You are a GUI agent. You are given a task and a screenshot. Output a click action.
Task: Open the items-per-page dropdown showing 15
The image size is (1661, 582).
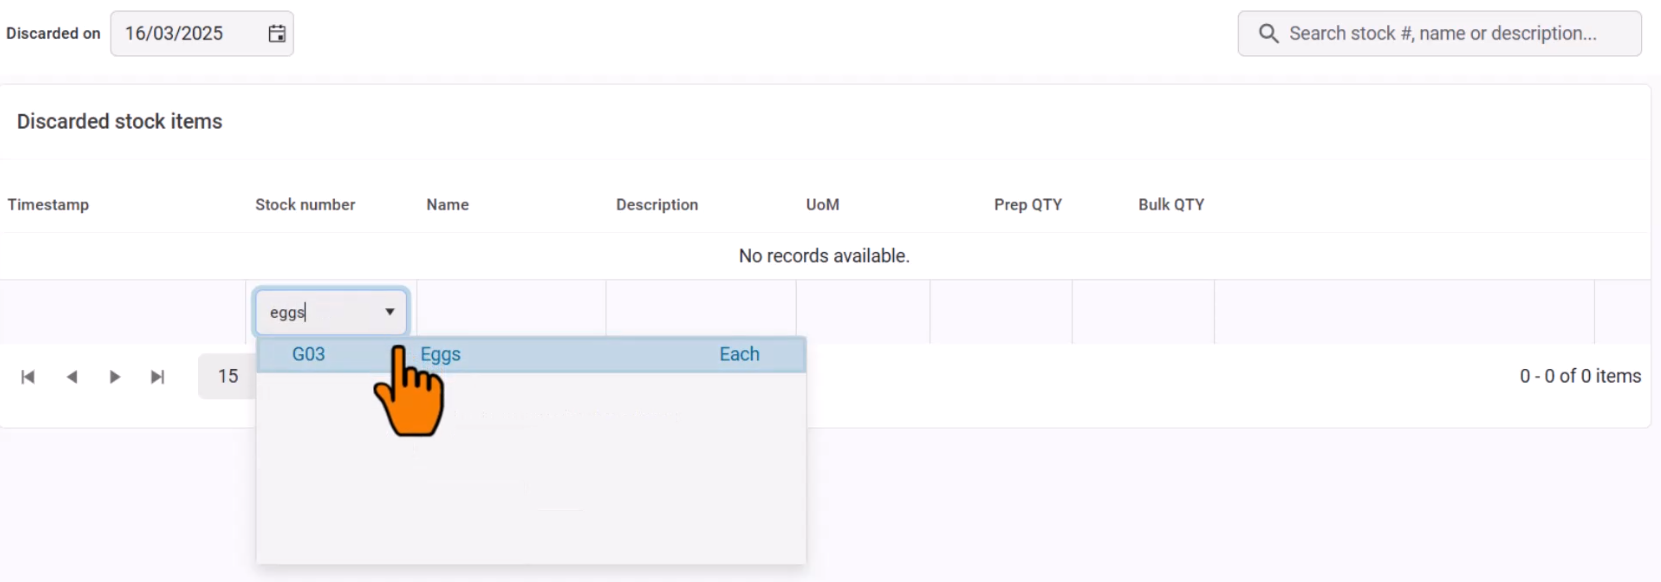coord(228,377)
